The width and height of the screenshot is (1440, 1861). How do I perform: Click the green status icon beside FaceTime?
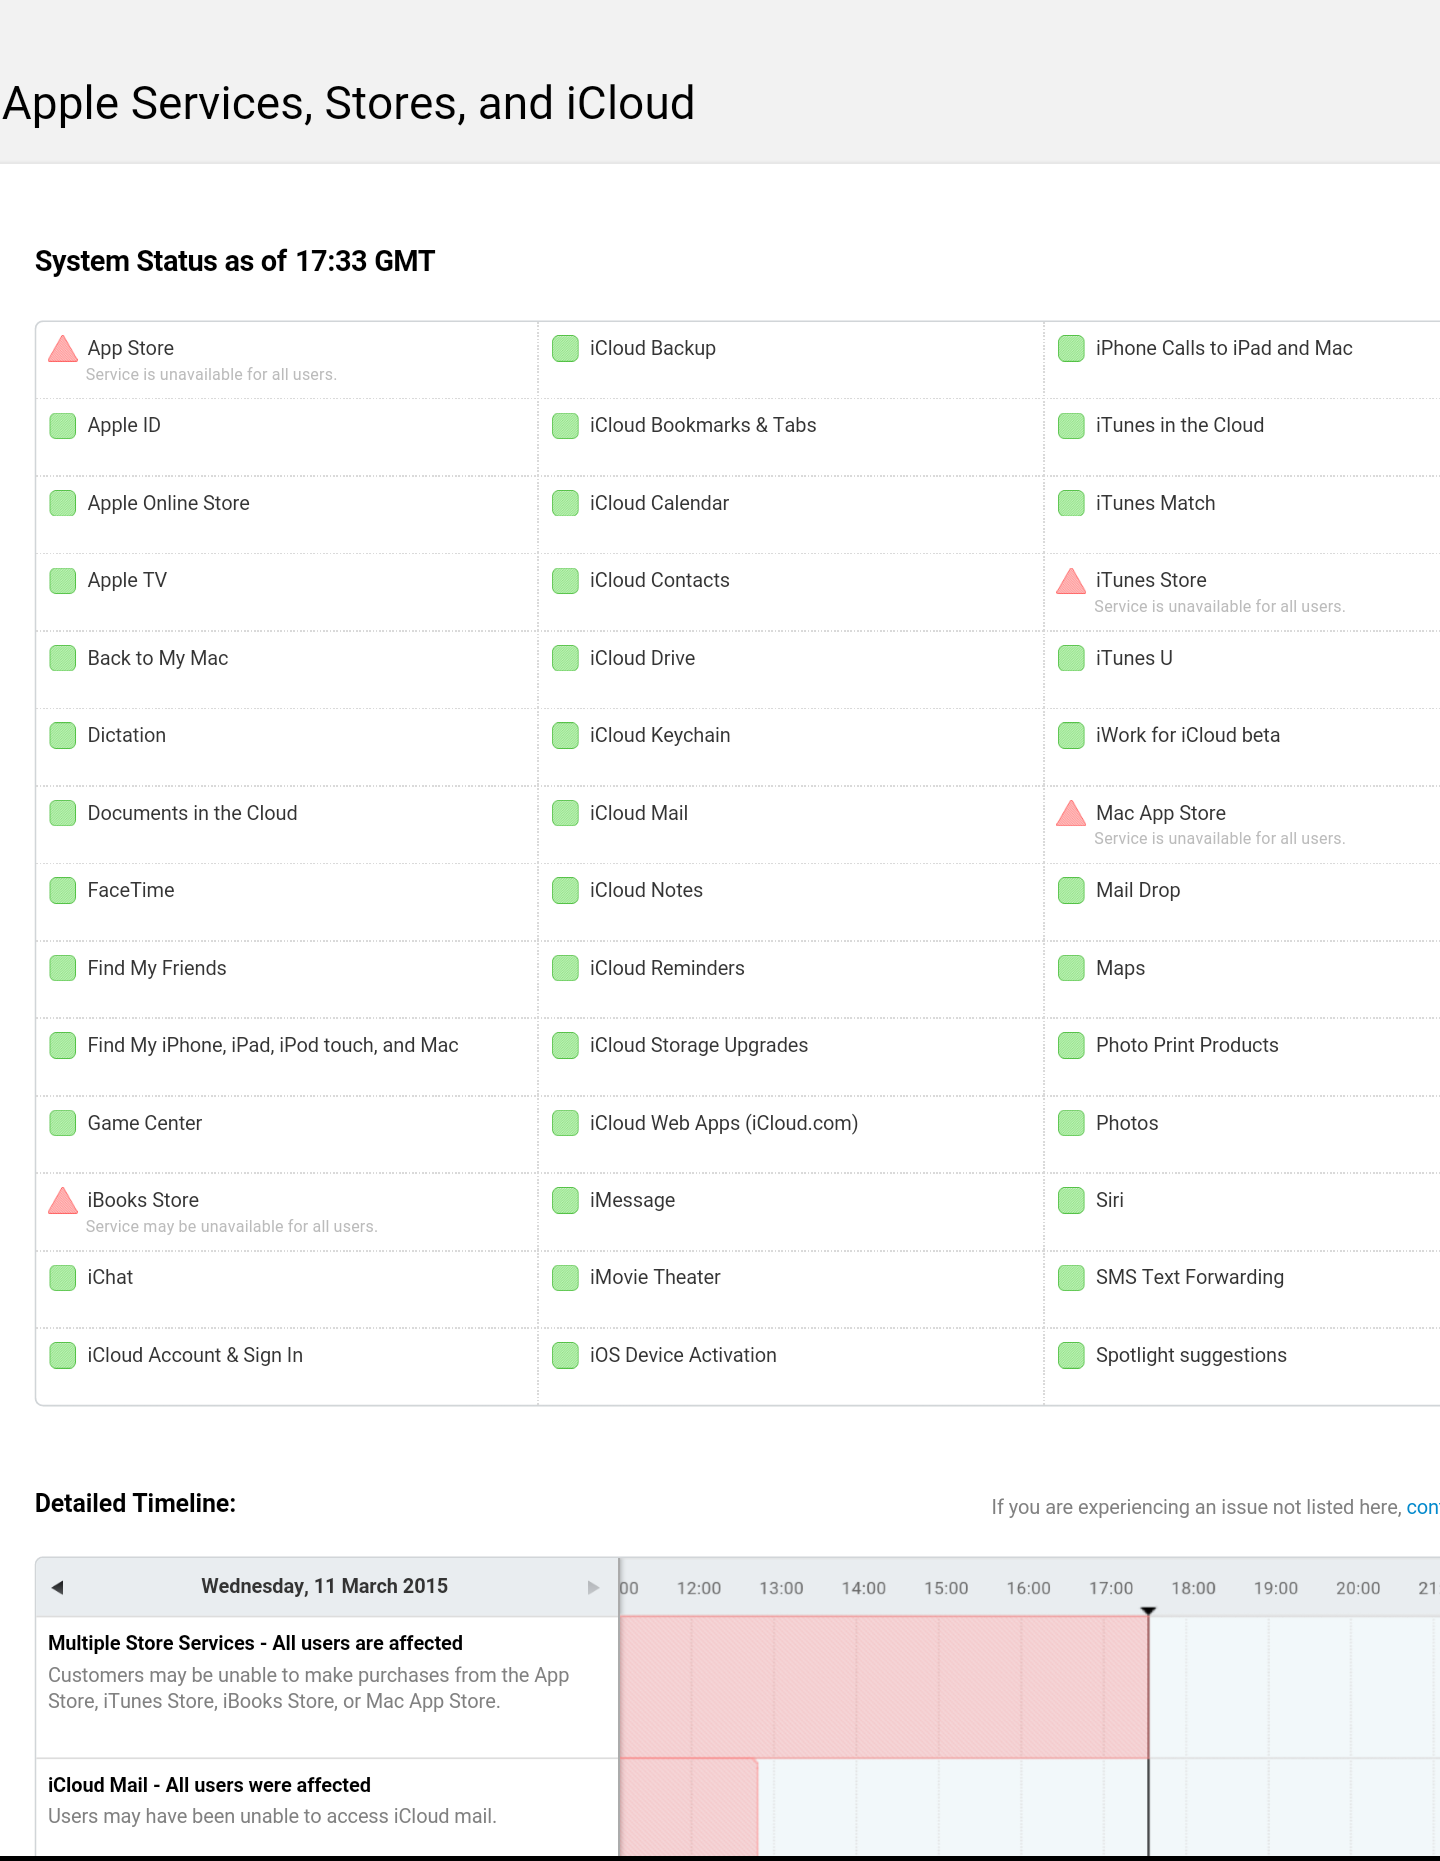coord(63,891)
